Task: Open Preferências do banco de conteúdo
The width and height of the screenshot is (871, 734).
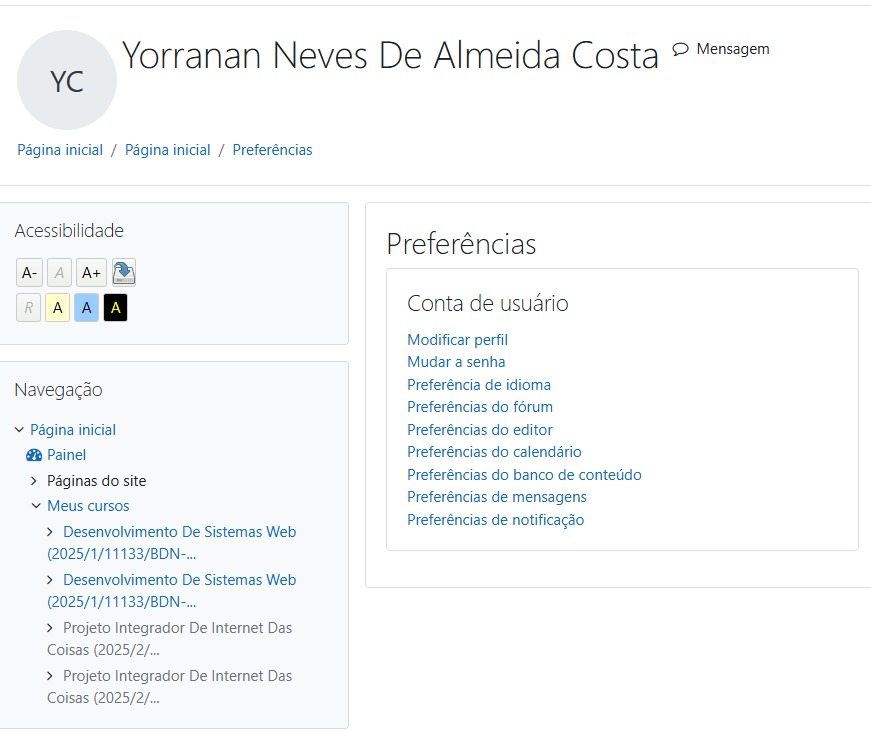Action: (524, 475)
